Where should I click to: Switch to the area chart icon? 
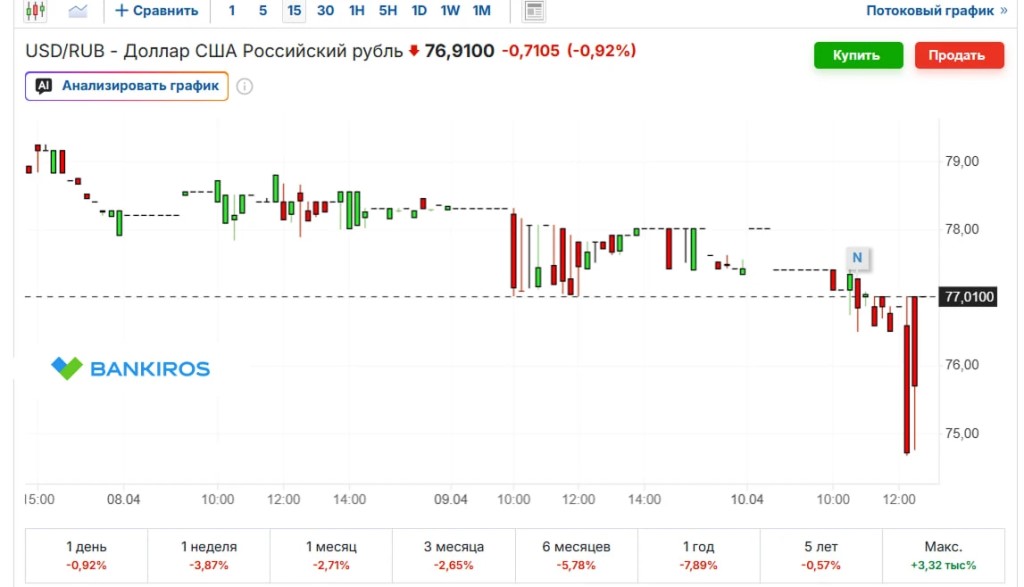pyautogui.click(x=78, y=11)
